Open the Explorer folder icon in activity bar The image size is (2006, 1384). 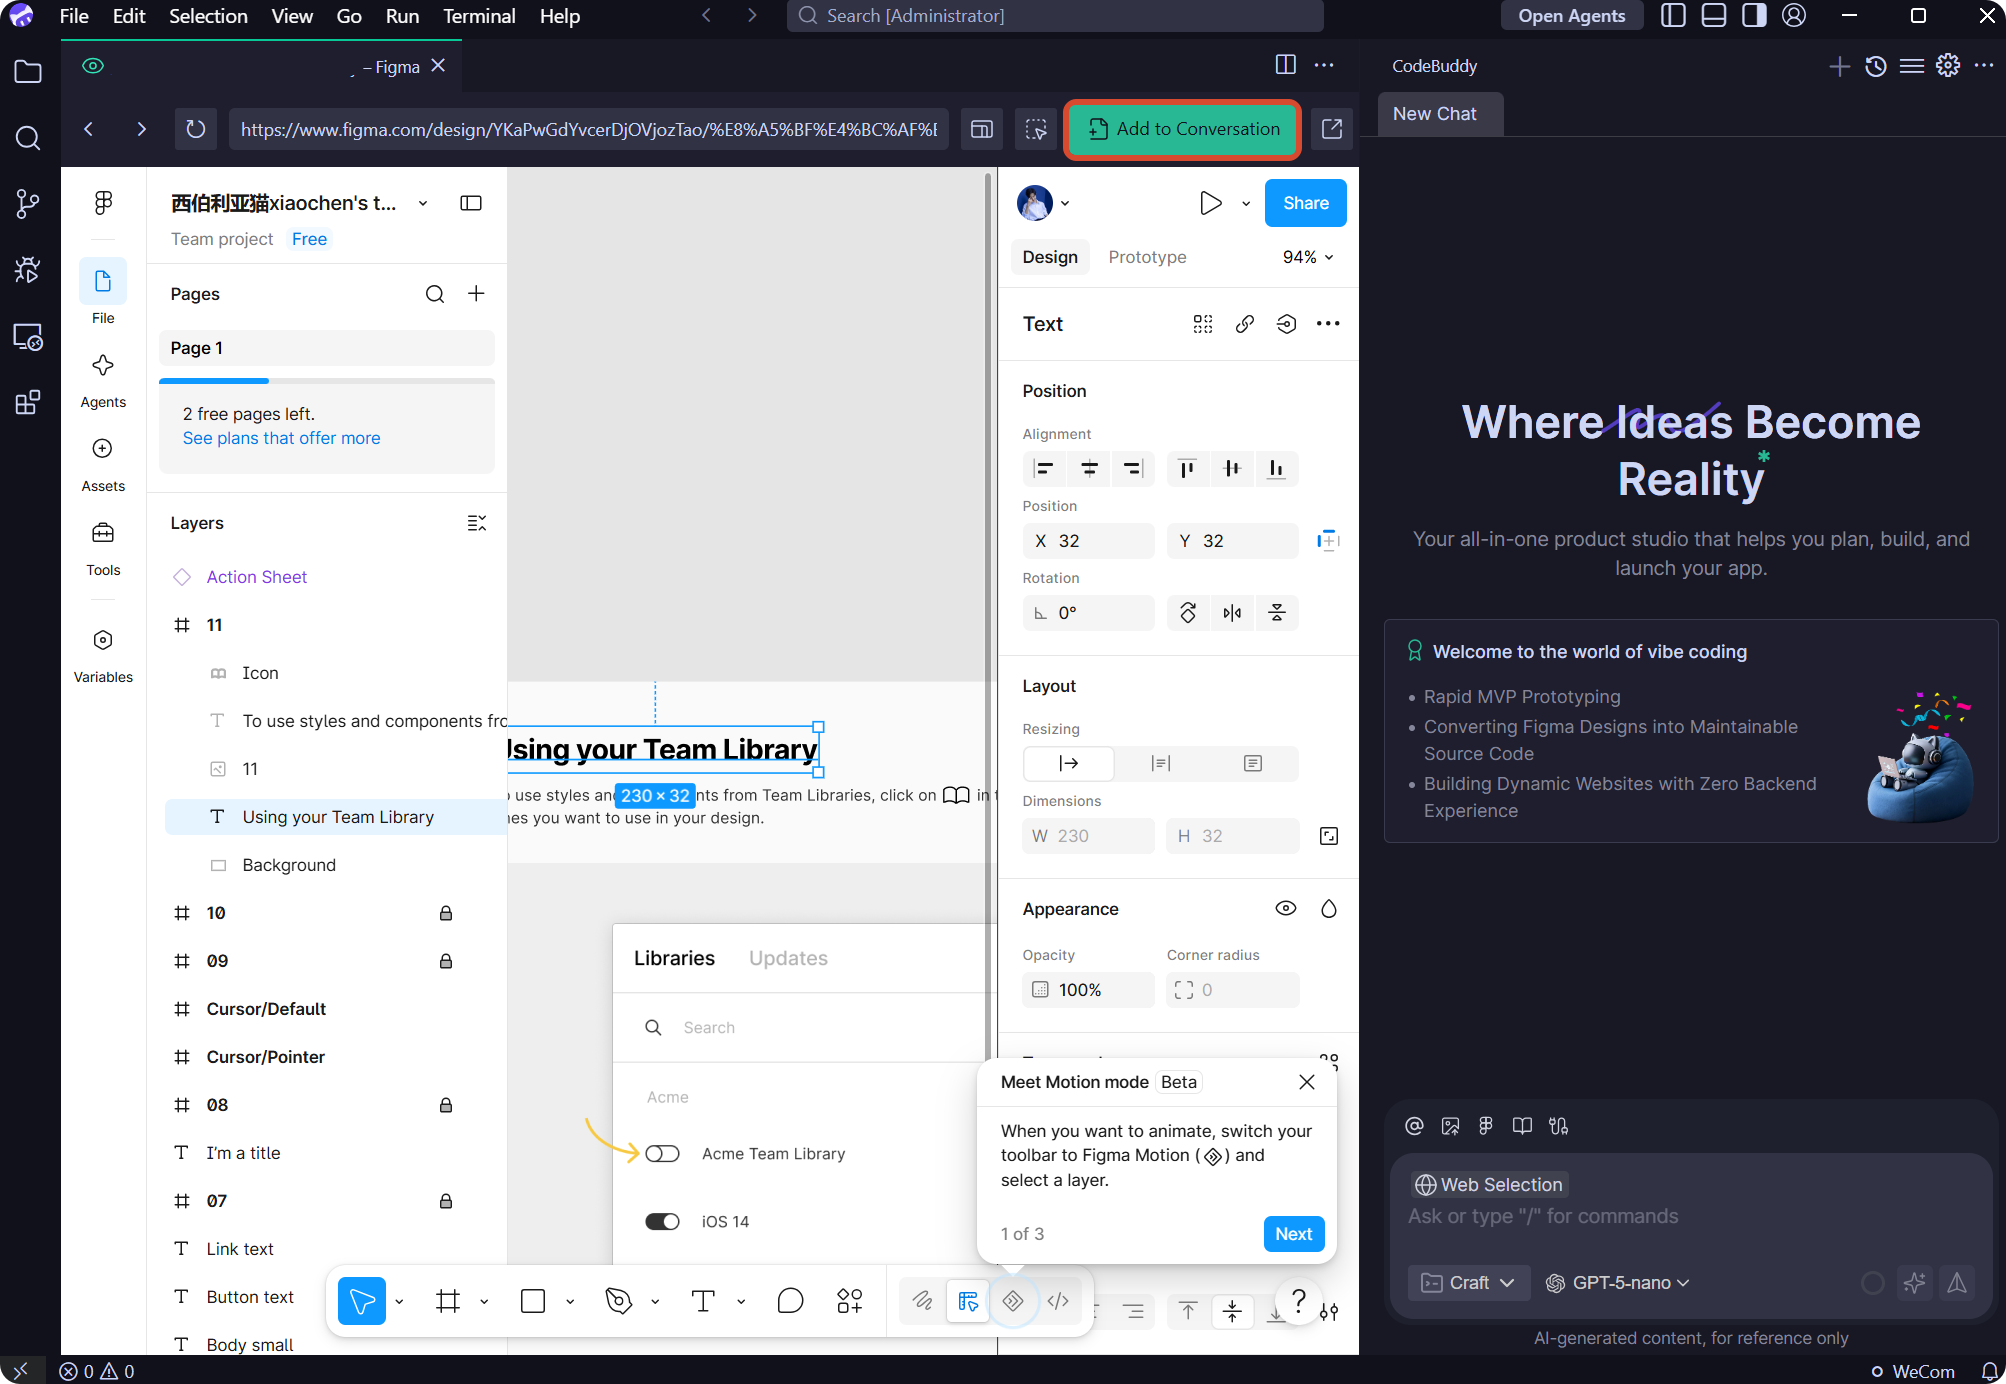point(28,71)
